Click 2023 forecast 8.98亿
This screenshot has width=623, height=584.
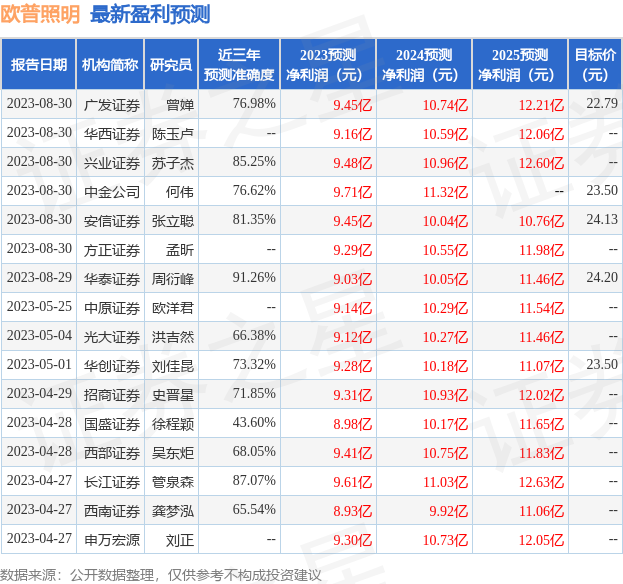click(352, 424)
